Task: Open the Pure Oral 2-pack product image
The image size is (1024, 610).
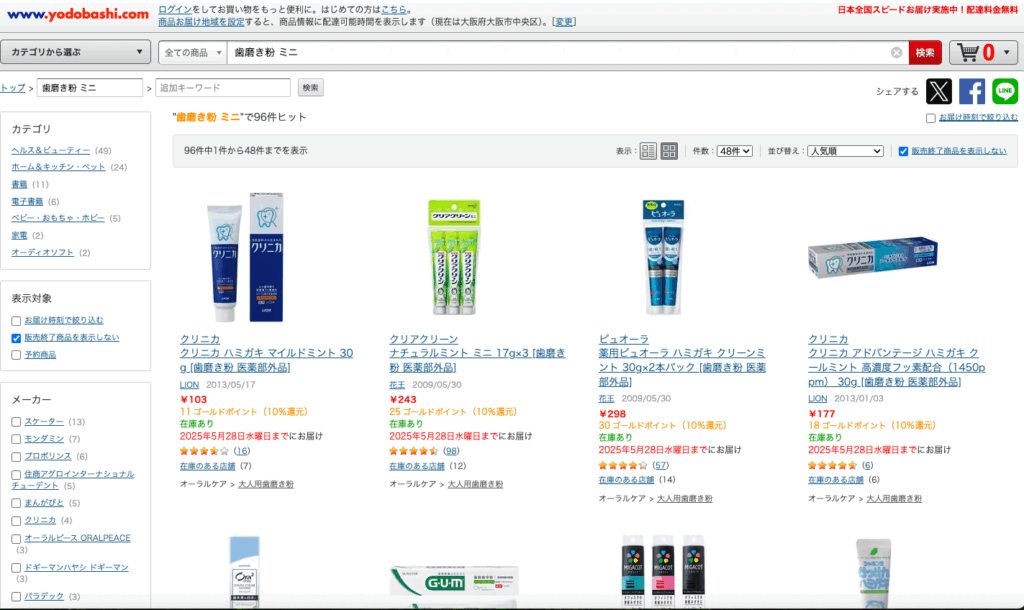Action: tap(664, 257)
